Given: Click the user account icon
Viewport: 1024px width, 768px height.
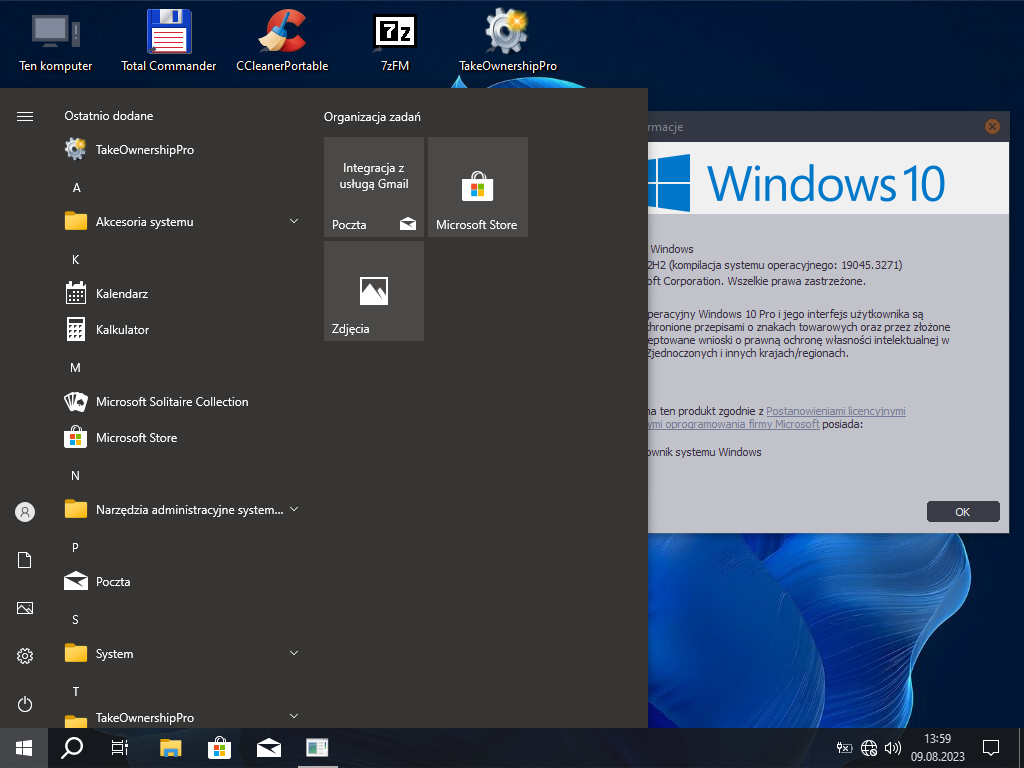Looking at the screenshot, I should click(25, 512).
